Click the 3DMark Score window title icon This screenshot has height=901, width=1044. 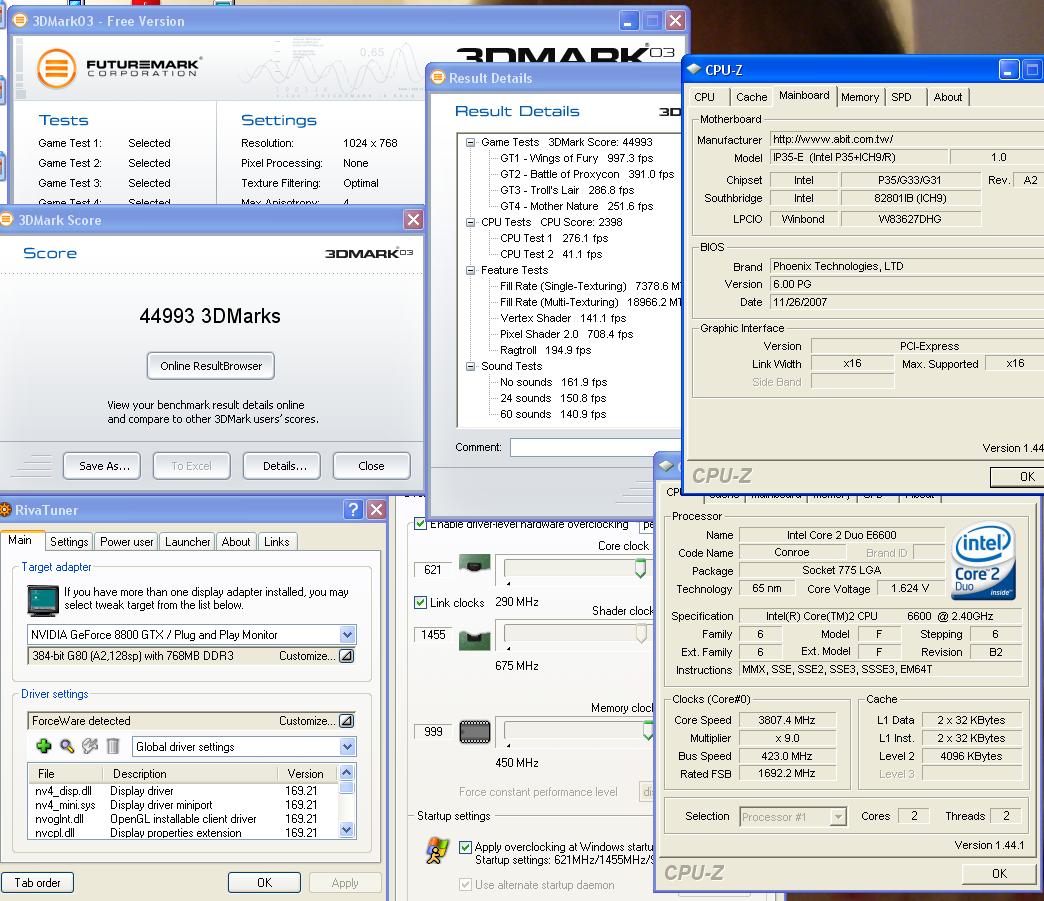tap(6, 220)
